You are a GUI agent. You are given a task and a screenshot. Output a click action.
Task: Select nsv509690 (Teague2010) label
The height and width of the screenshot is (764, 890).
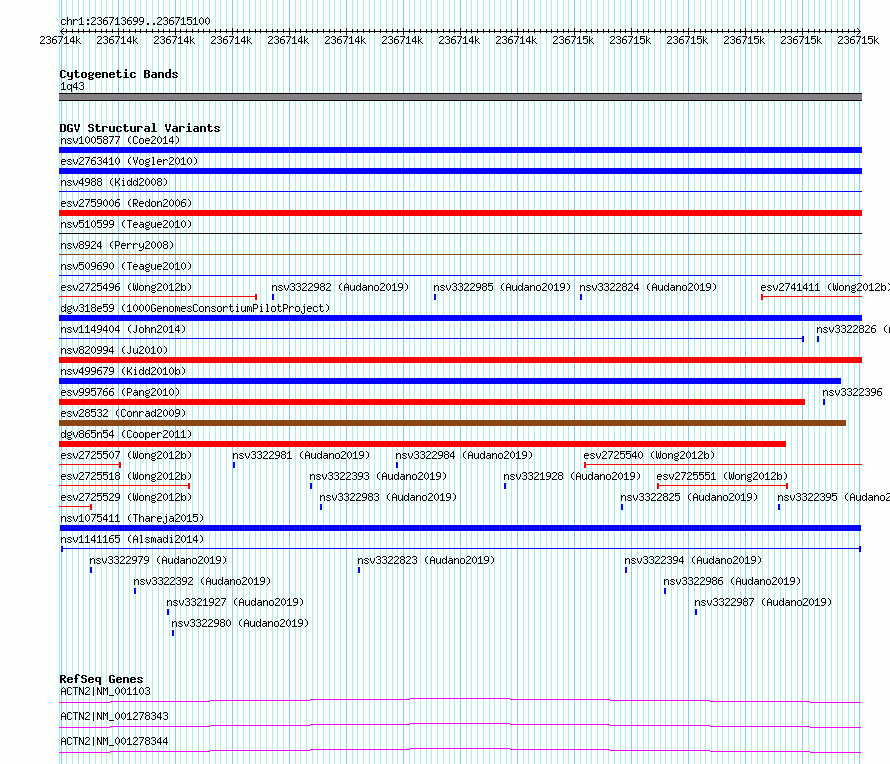126,266
